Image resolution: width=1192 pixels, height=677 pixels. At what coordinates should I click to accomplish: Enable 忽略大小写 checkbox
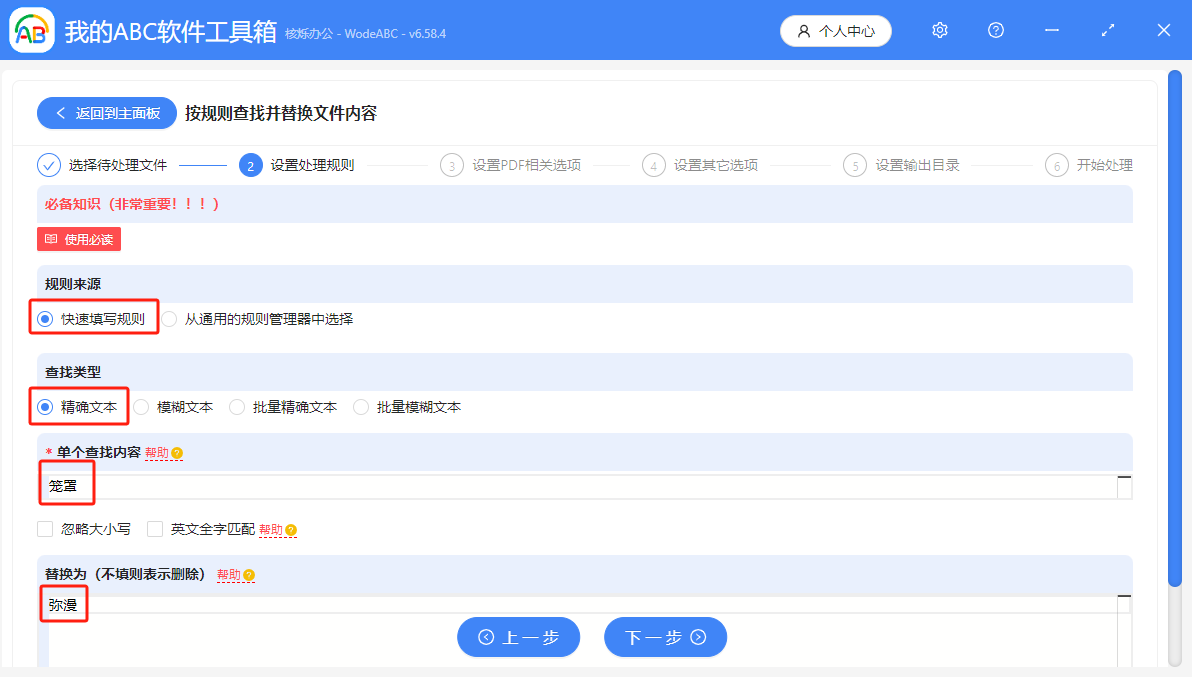coord(45,529)
